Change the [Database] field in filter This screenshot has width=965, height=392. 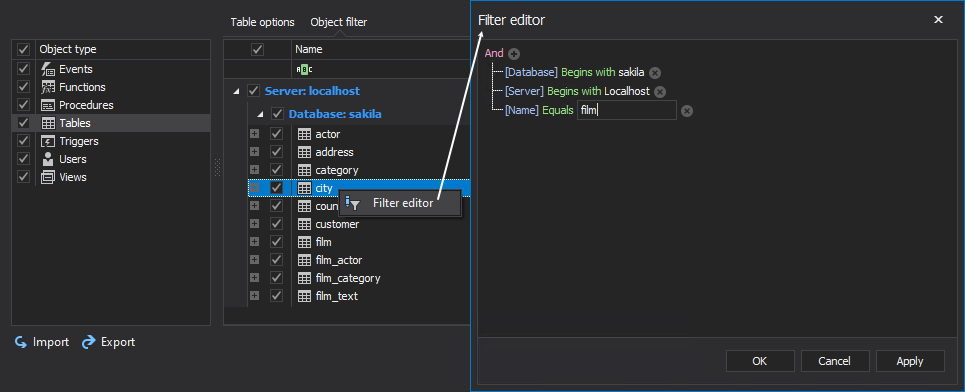(531, 73)
